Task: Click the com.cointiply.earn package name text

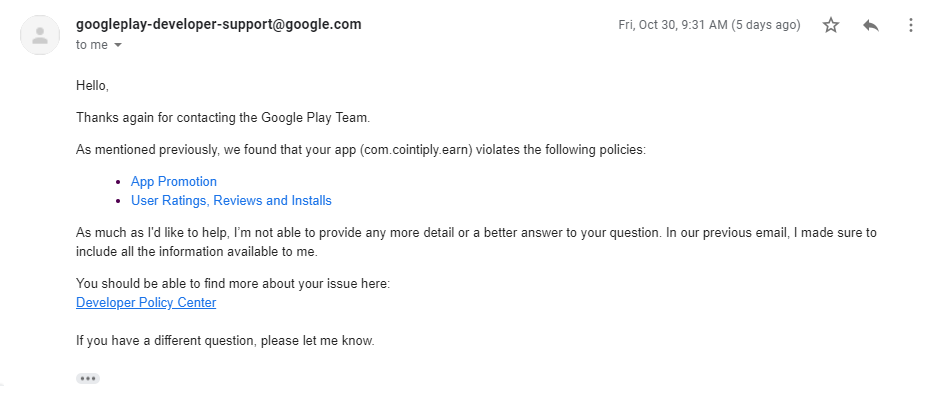Action: pyautogui.click(x=416, y=150)
